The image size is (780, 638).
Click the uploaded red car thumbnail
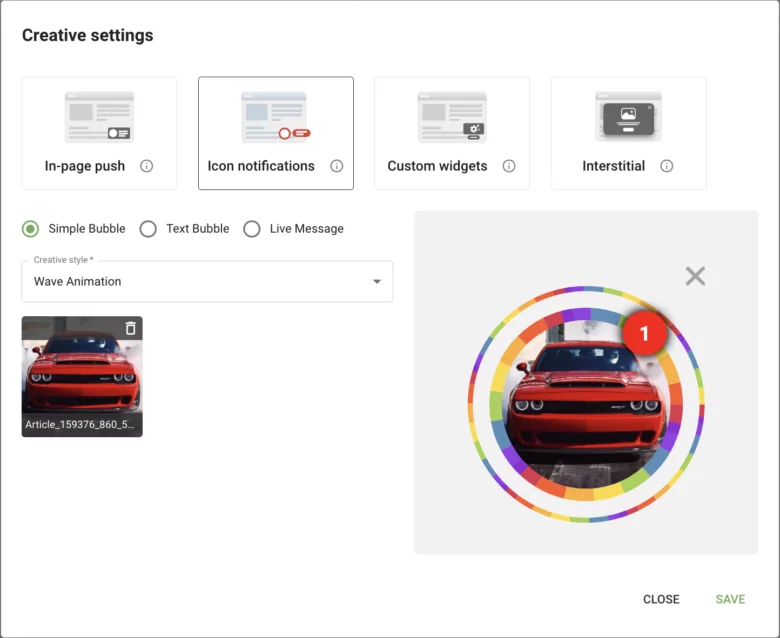(82, 370)
